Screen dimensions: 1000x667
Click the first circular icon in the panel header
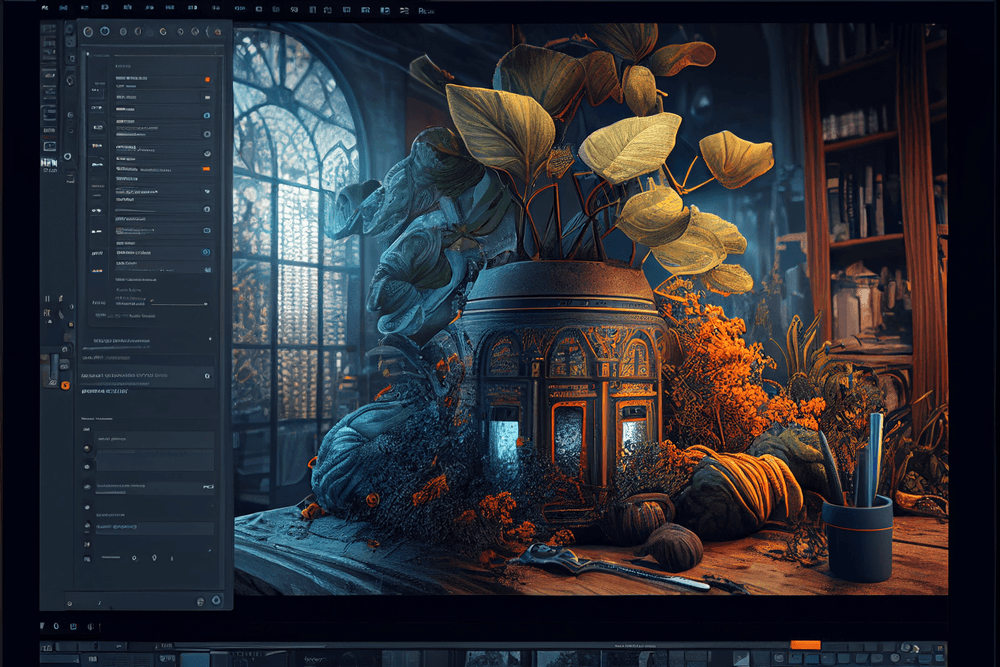(89, 32)
